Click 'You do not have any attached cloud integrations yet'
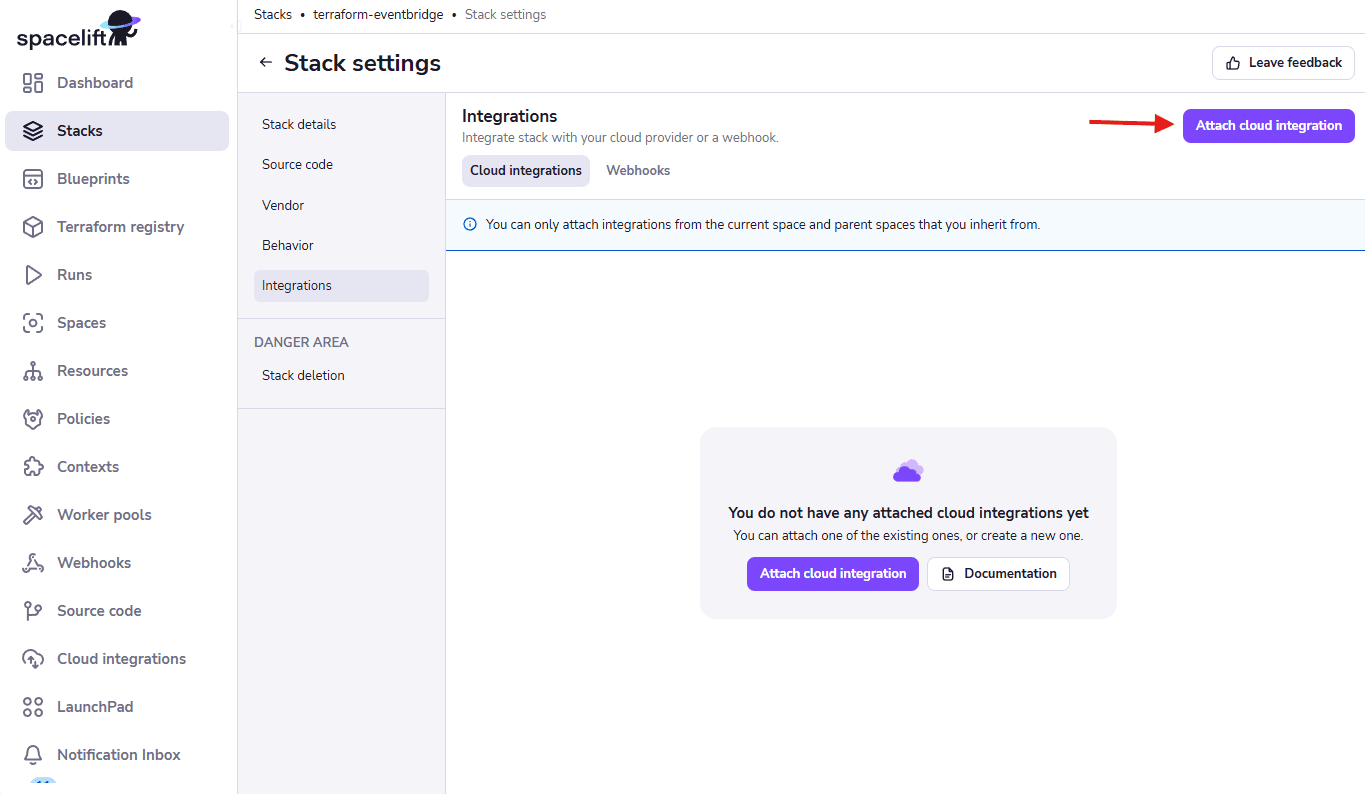1365x794 pixels. pyautogui.click(x=908, y=513)
